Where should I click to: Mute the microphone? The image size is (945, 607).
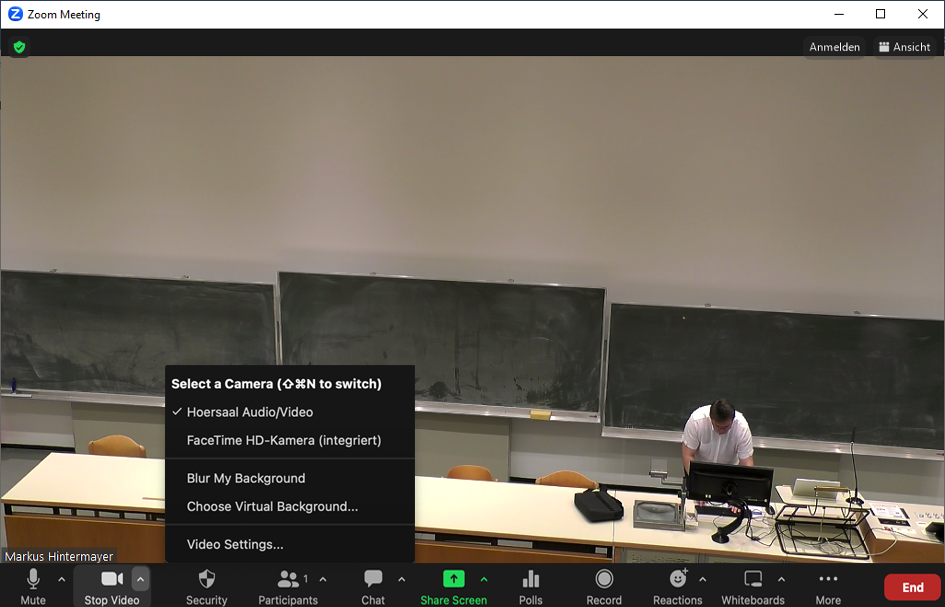click(33, 586)
